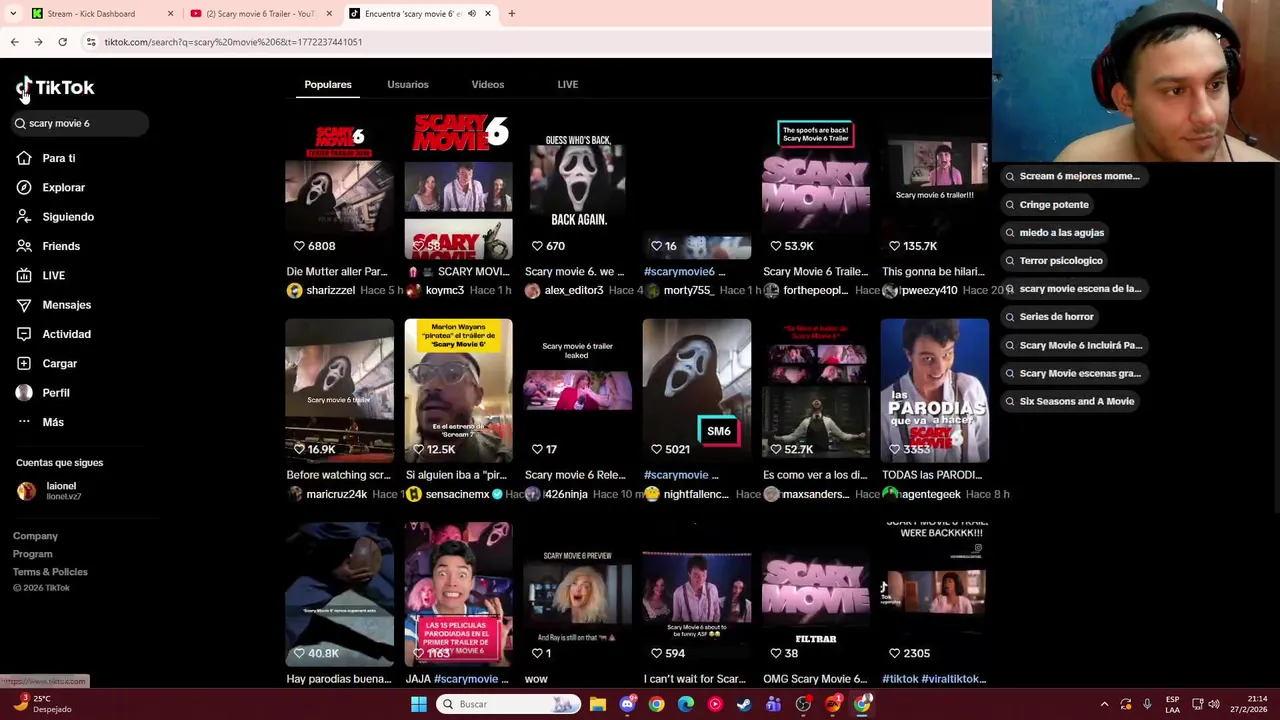Click browser back arrow
Screen dimensions: 1280x720
pyautogui.click(x=14, y=42)
